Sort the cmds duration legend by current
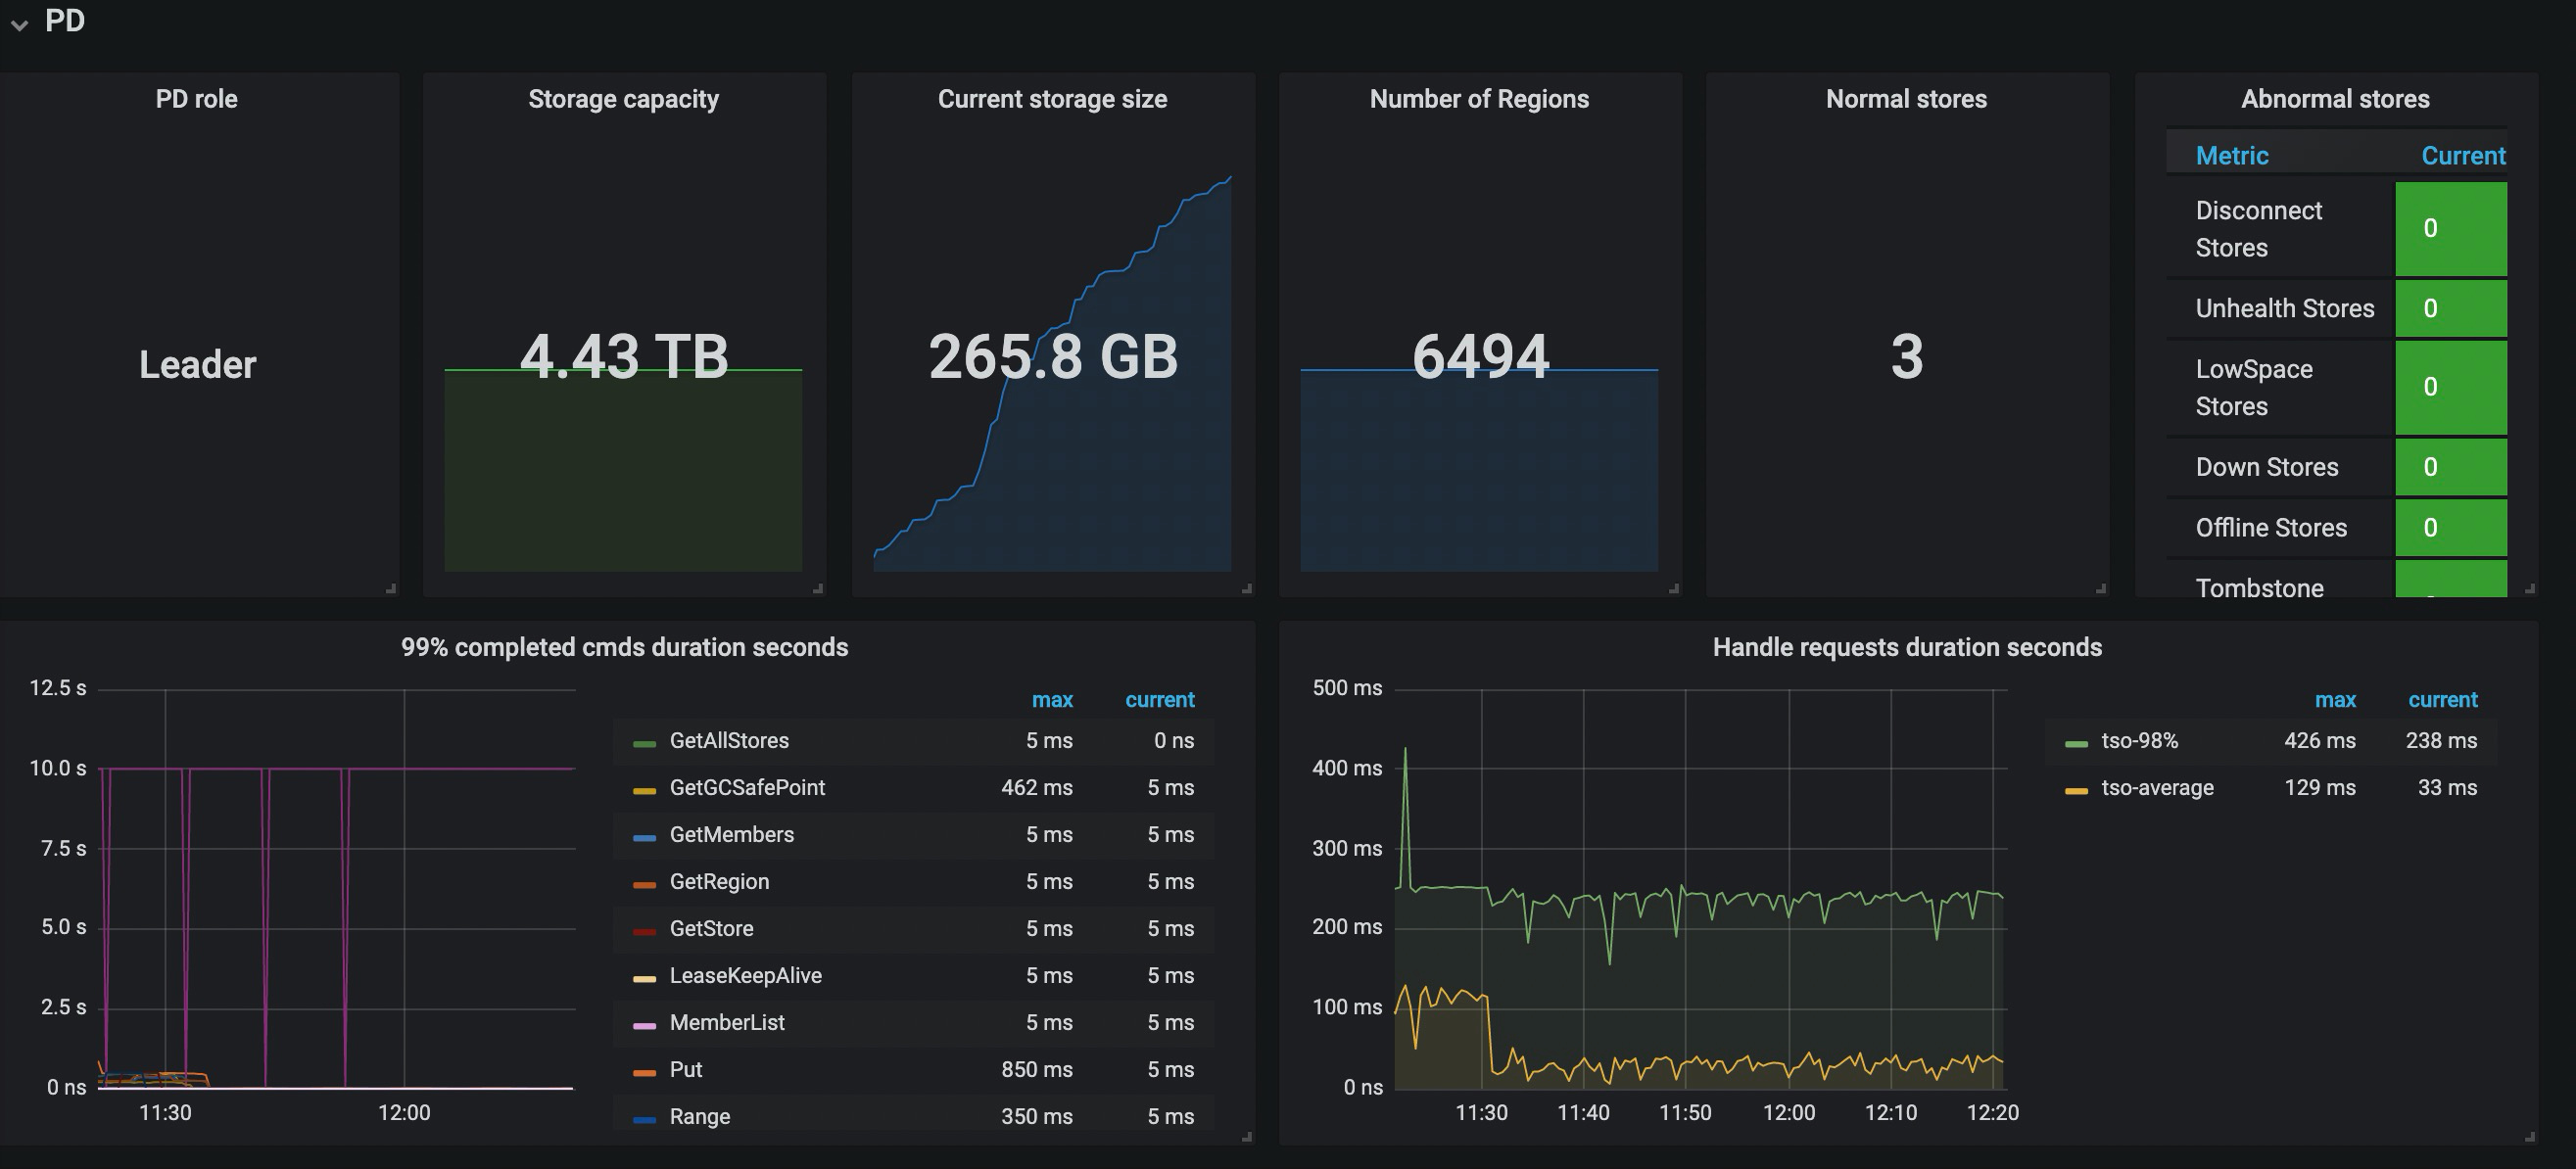 pos(1159,700)
